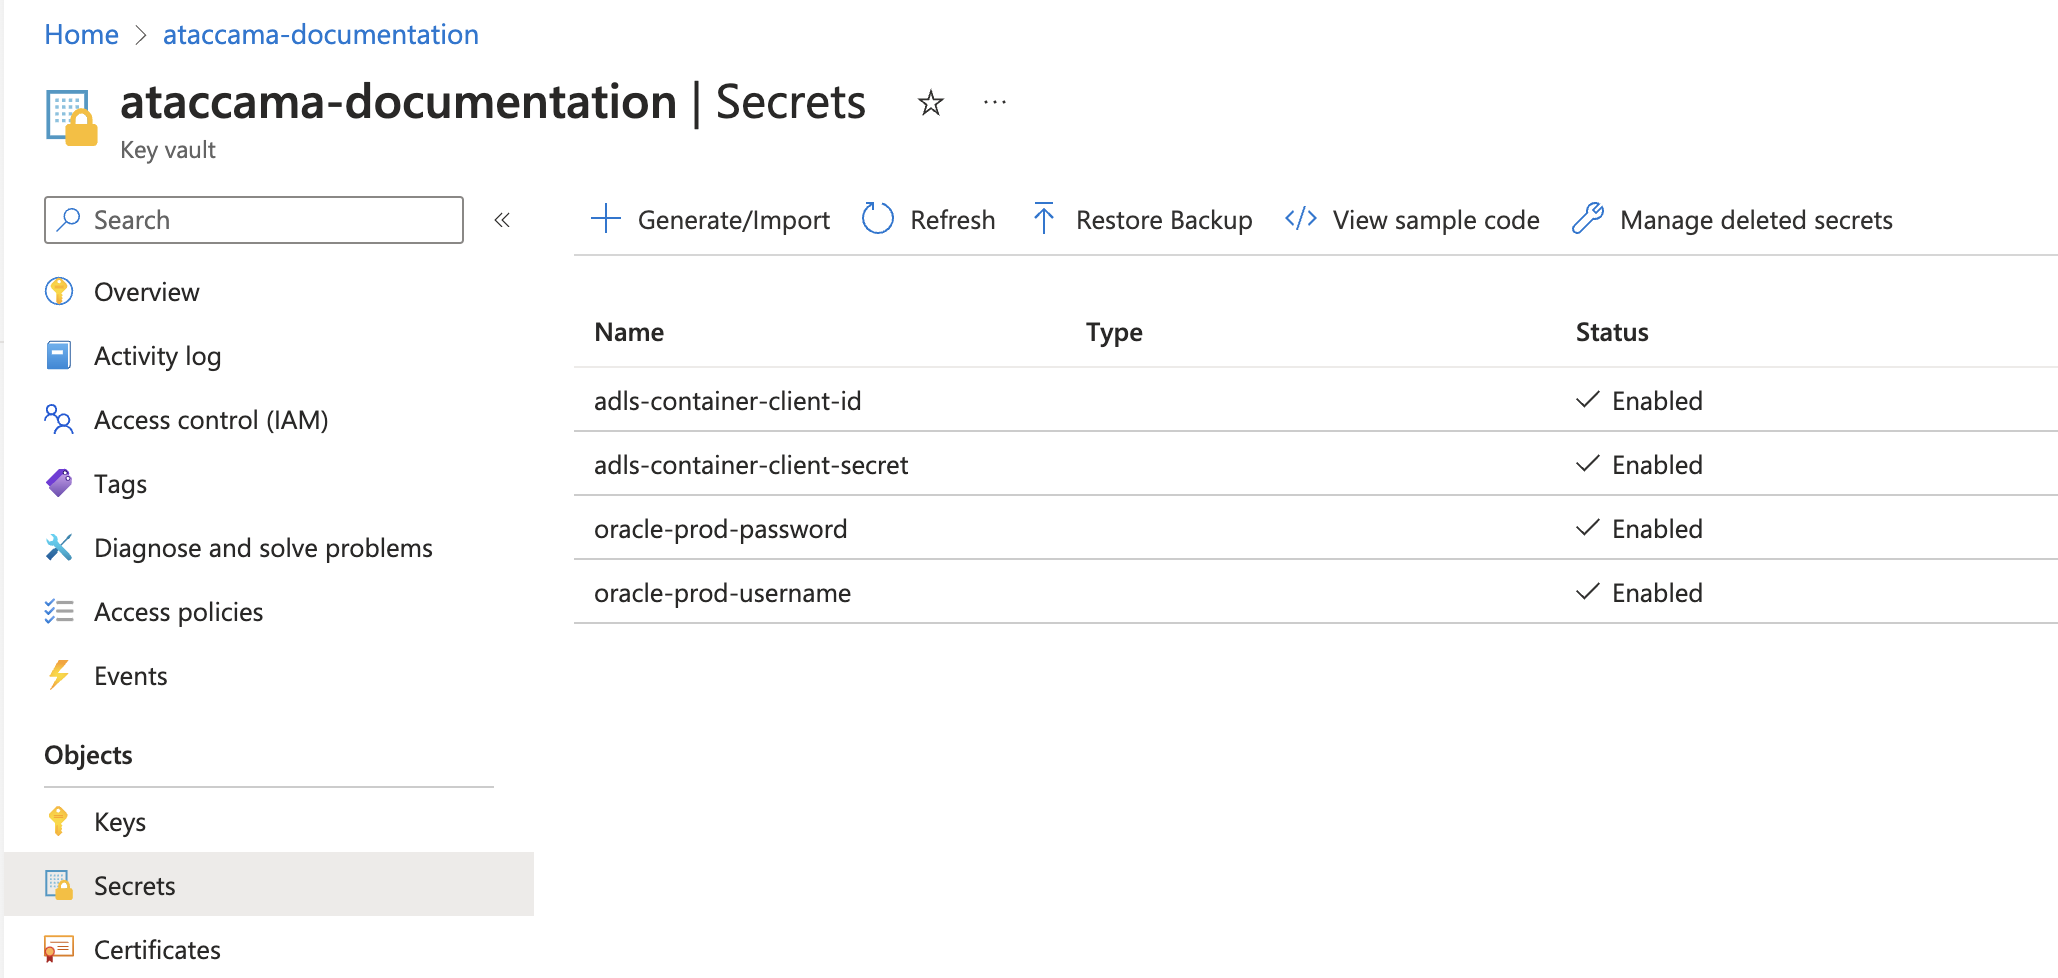Open Diagnose and solve problems
2058x978 pixels.
(262, 548)
